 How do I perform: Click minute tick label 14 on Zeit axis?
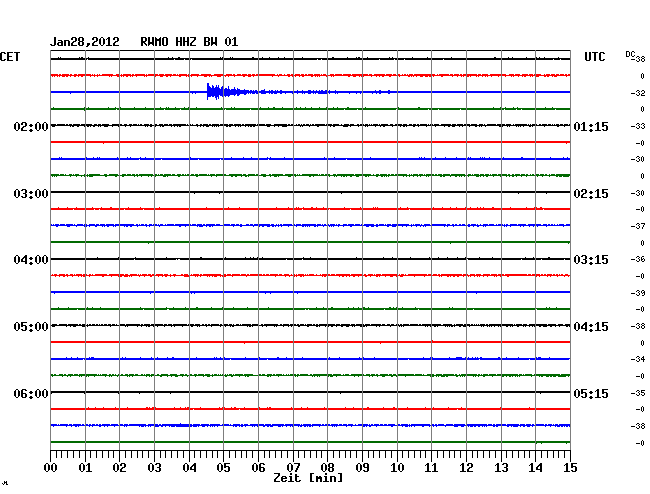[535, 467]
